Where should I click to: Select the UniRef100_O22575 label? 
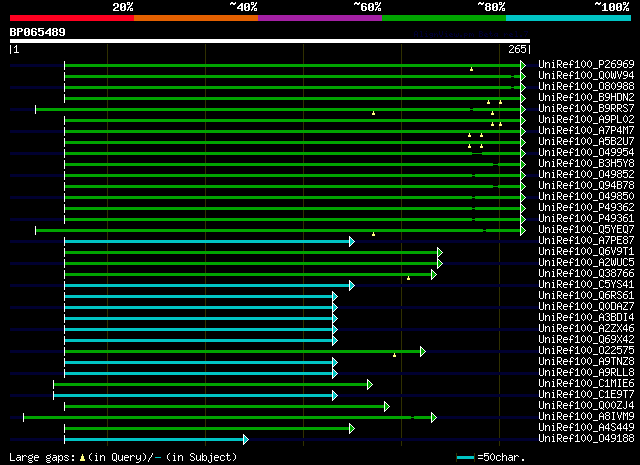[x=586, y=351]
